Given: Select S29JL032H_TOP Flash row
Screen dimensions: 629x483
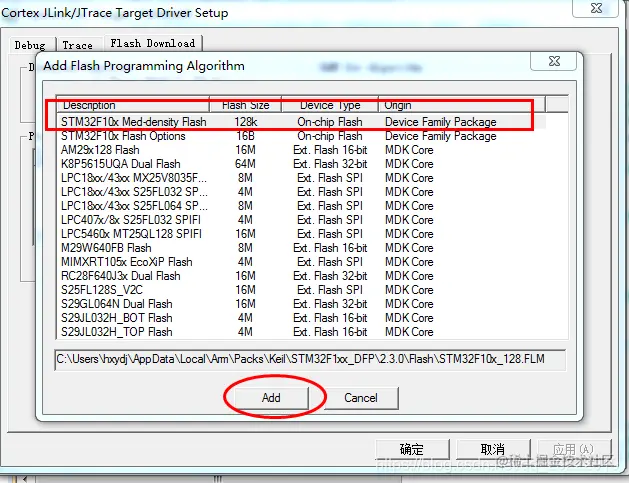Looking at the screenshot, I should pos(301,332).
